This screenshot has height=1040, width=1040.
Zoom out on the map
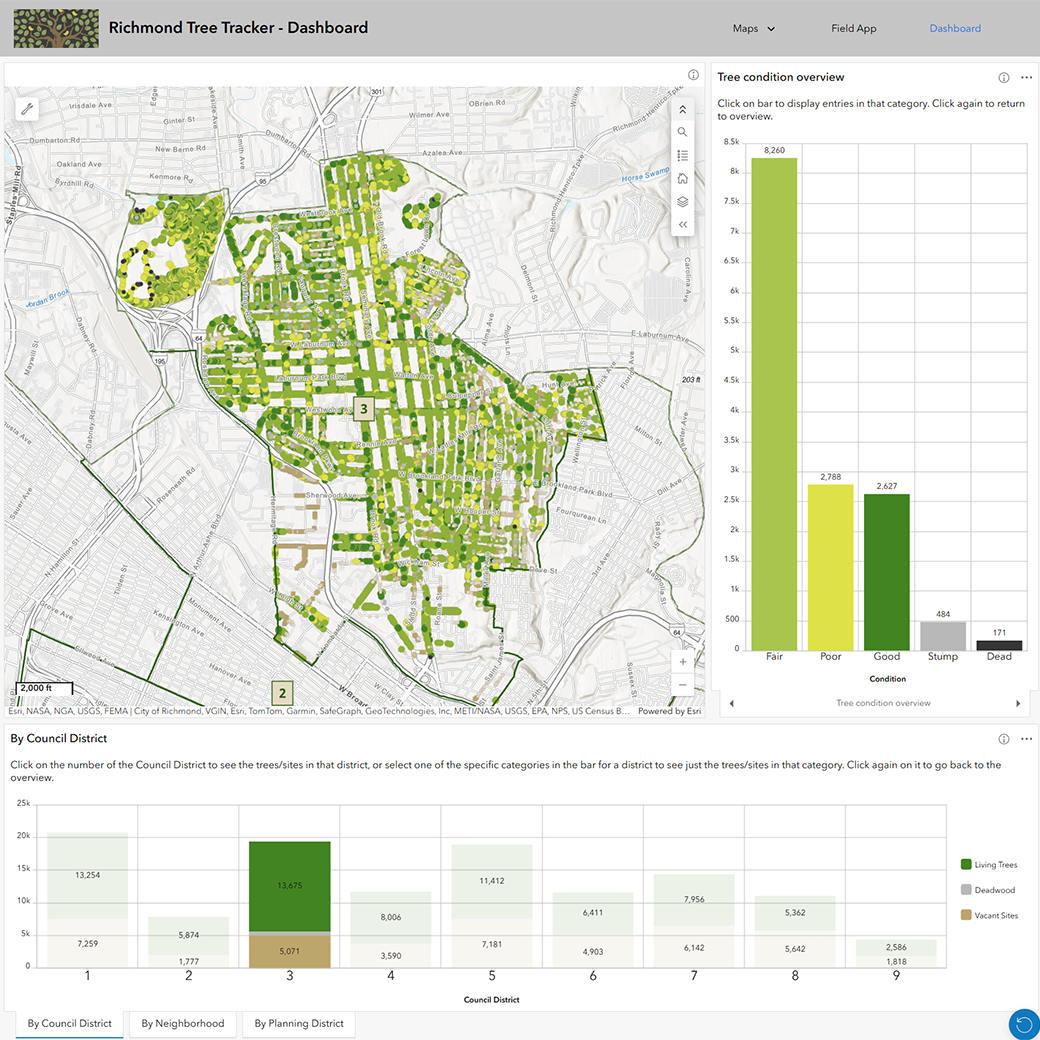(x=682, y=684)
